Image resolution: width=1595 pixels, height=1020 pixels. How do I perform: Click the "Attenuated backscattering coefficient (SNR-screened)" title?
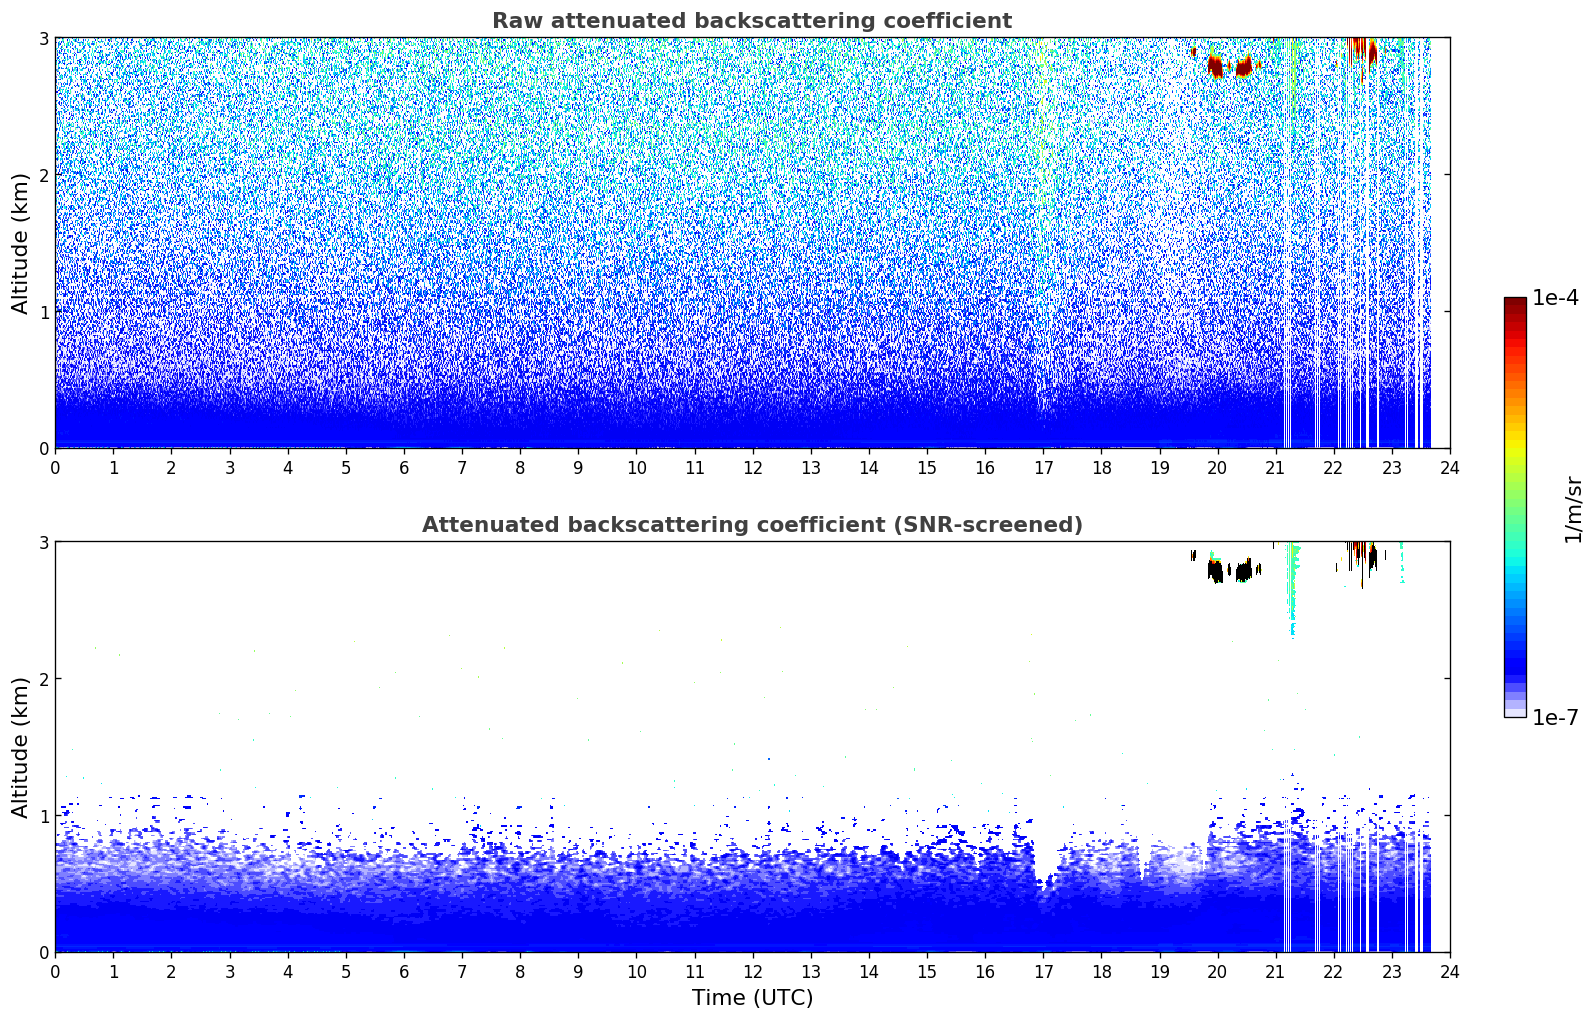(x=752, y=525)
